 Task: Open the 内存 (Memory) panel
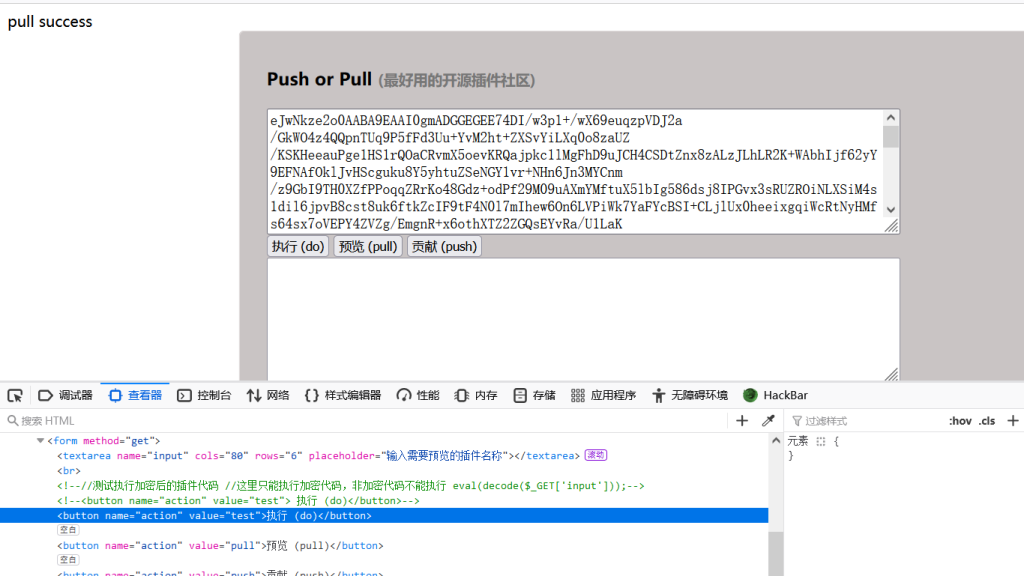476,395
